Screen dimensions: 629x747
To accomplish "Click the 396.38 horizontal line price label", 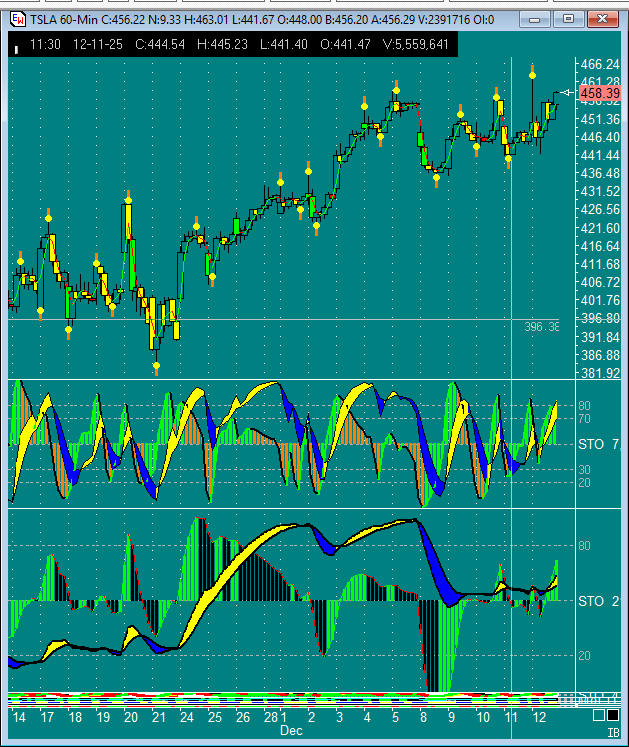I will click(541, 326).
